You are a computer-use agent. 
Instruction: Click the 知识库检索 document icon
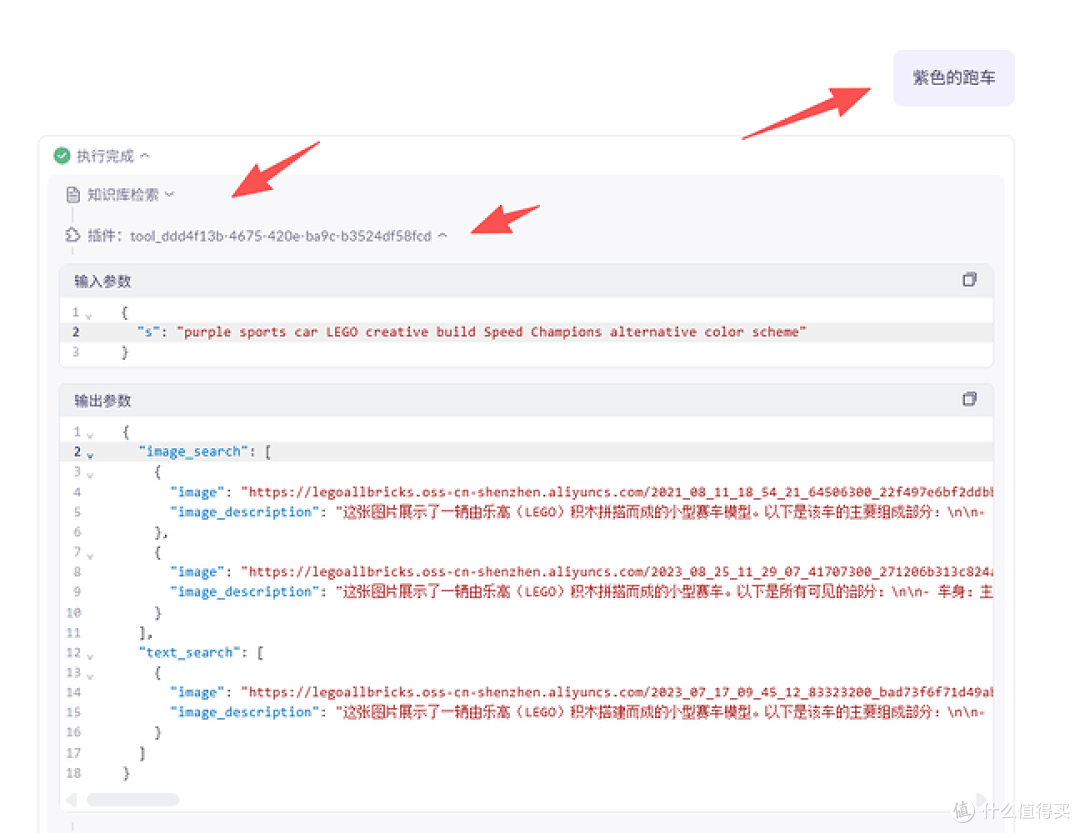[x=73, y=195]
